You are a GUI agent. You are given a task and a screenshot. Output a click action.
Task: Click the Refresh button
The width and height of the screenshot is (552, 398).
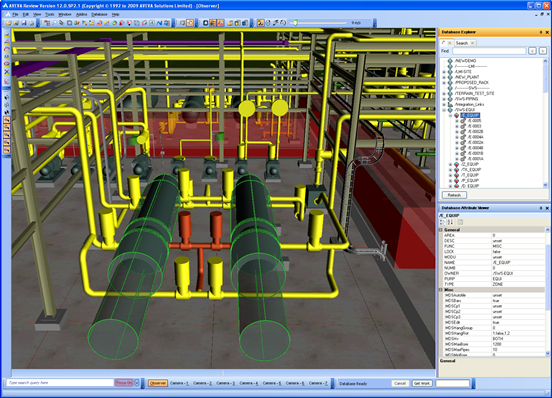pos(454,195)
